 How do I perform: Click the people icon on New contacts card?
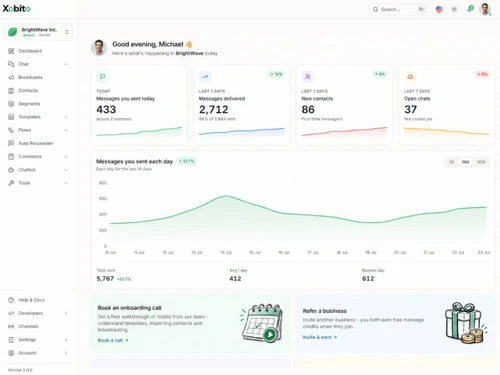(x=308, y=77)
